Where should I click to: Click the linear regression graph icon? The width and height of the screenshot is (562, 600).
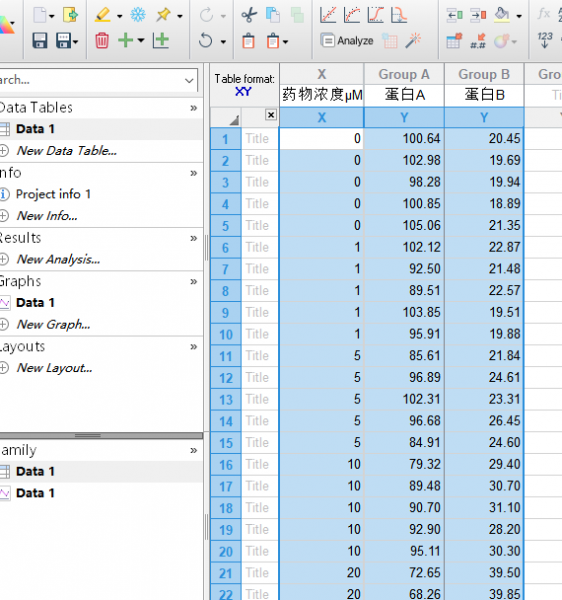(x=328, y=15)
